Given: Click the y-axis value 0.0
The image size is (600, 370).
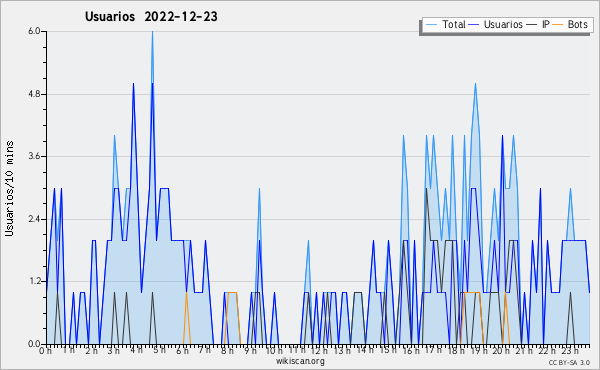Looking at the screenshot, I should tap(34, 344).
